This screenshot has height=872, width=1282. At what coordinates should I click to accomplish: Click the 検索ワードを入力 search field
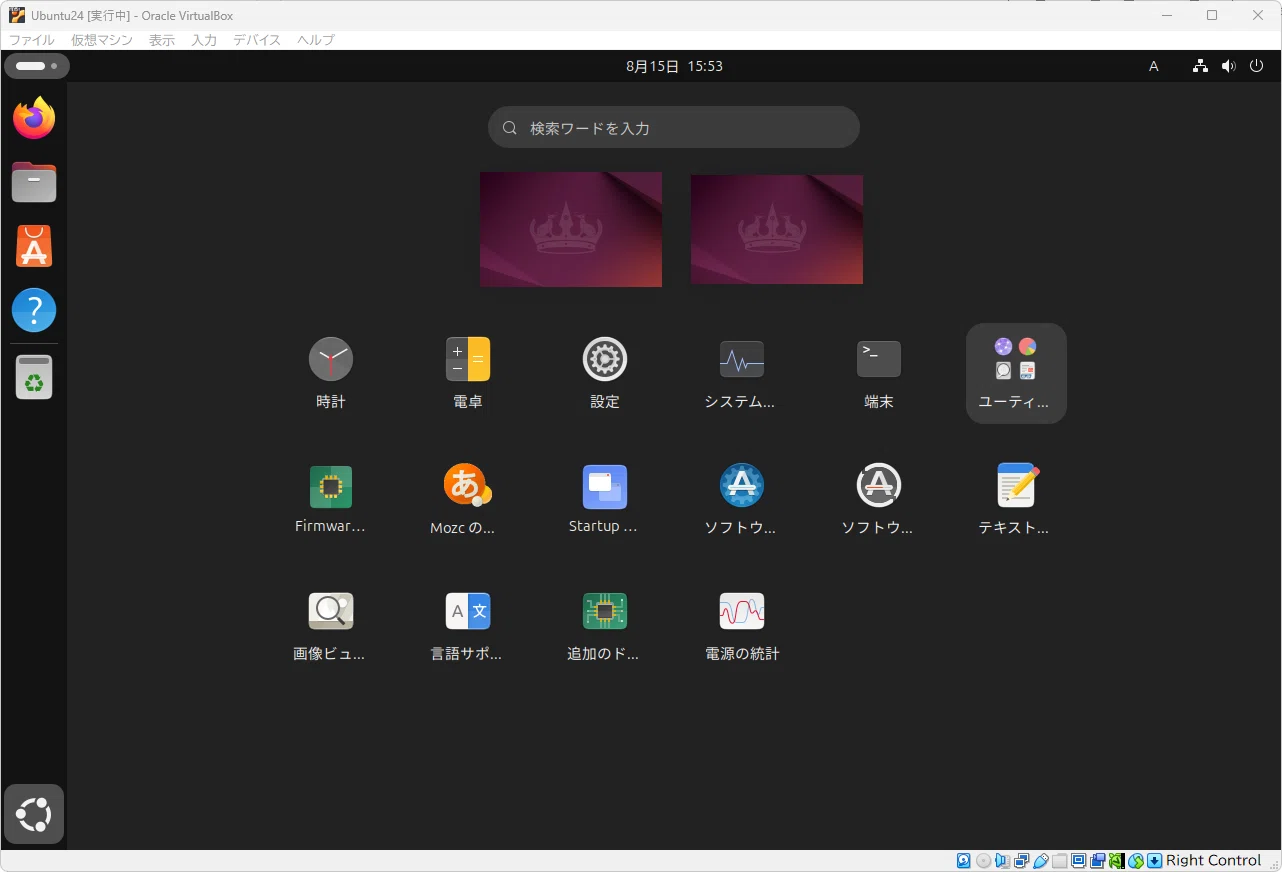(674, 128)
